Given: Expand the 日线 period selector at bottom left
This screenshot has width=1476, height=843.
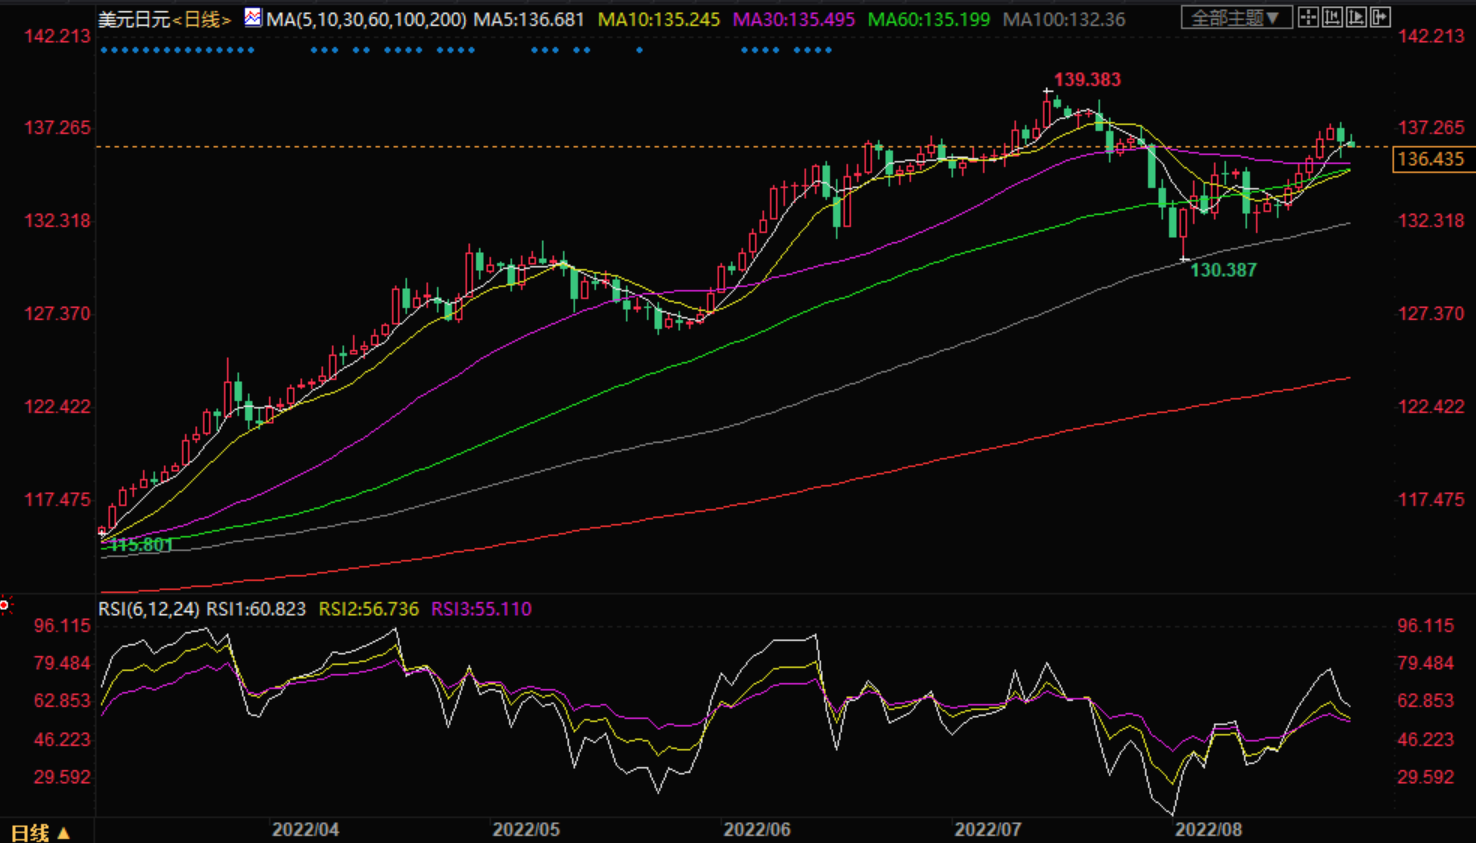Looking at the screenshot, I should (x=40, y=832).
